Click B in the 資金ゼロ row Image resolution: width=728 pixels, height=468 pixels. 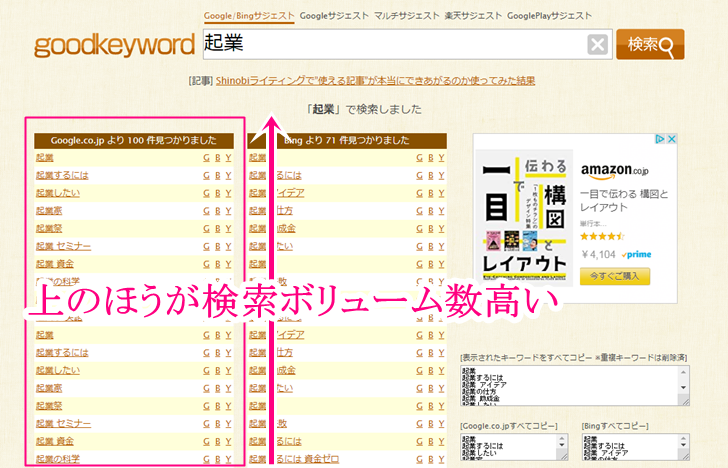[x=430, y=459]
